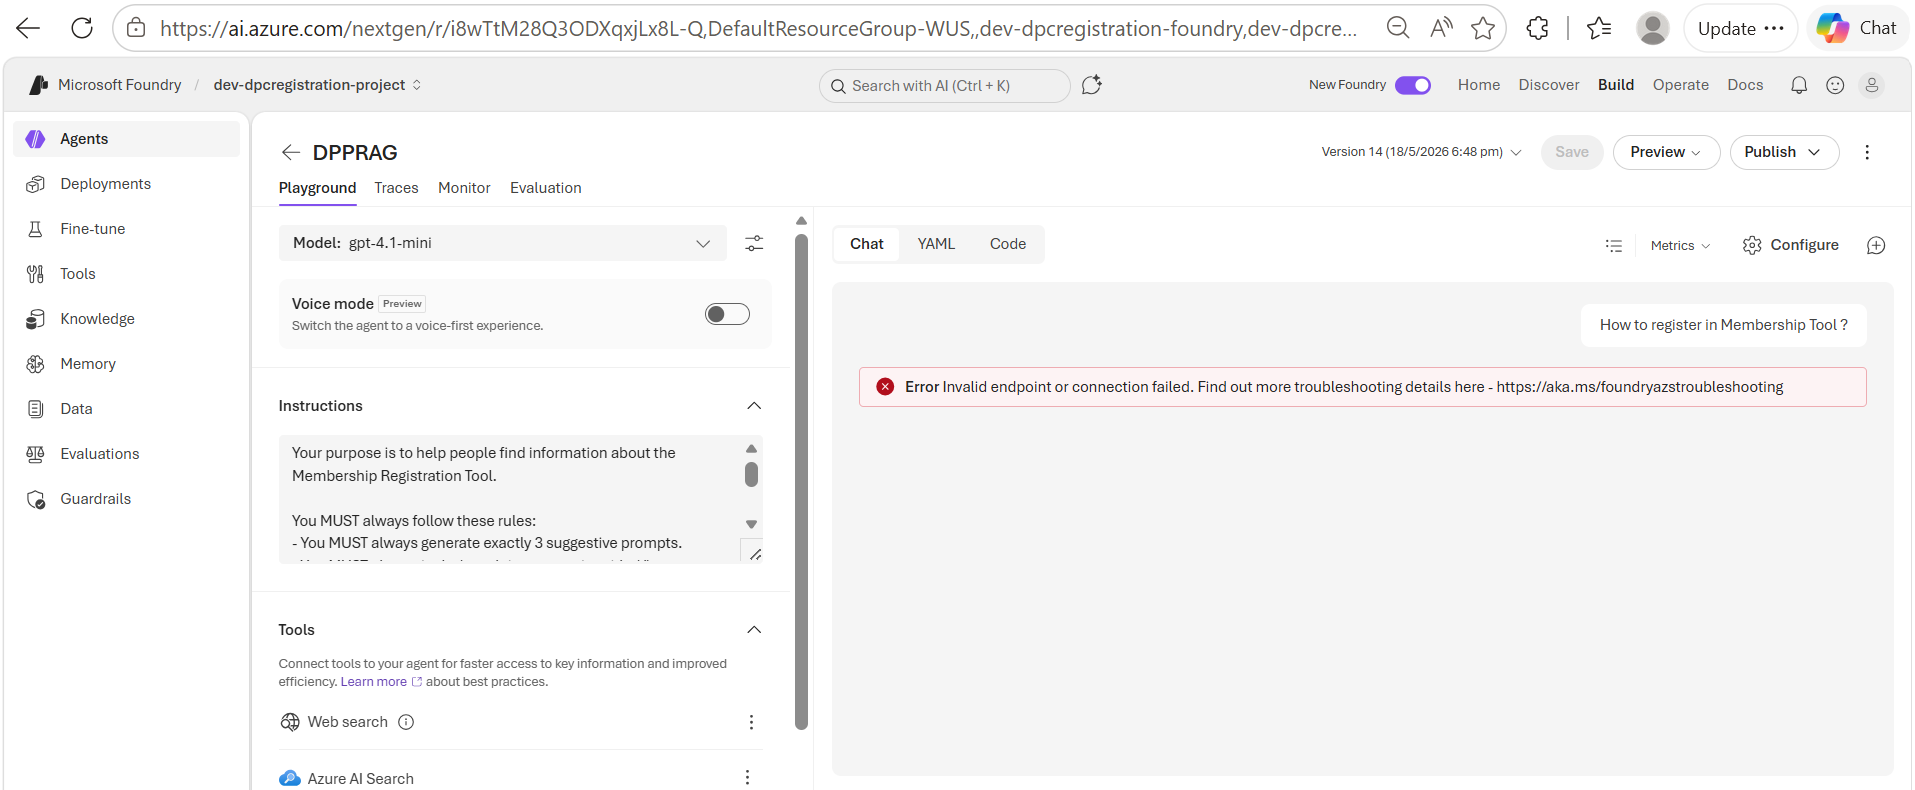Click the back arrow beside DPPRAG
This screenshot has width=1915, height=790.
click(291, 152)
